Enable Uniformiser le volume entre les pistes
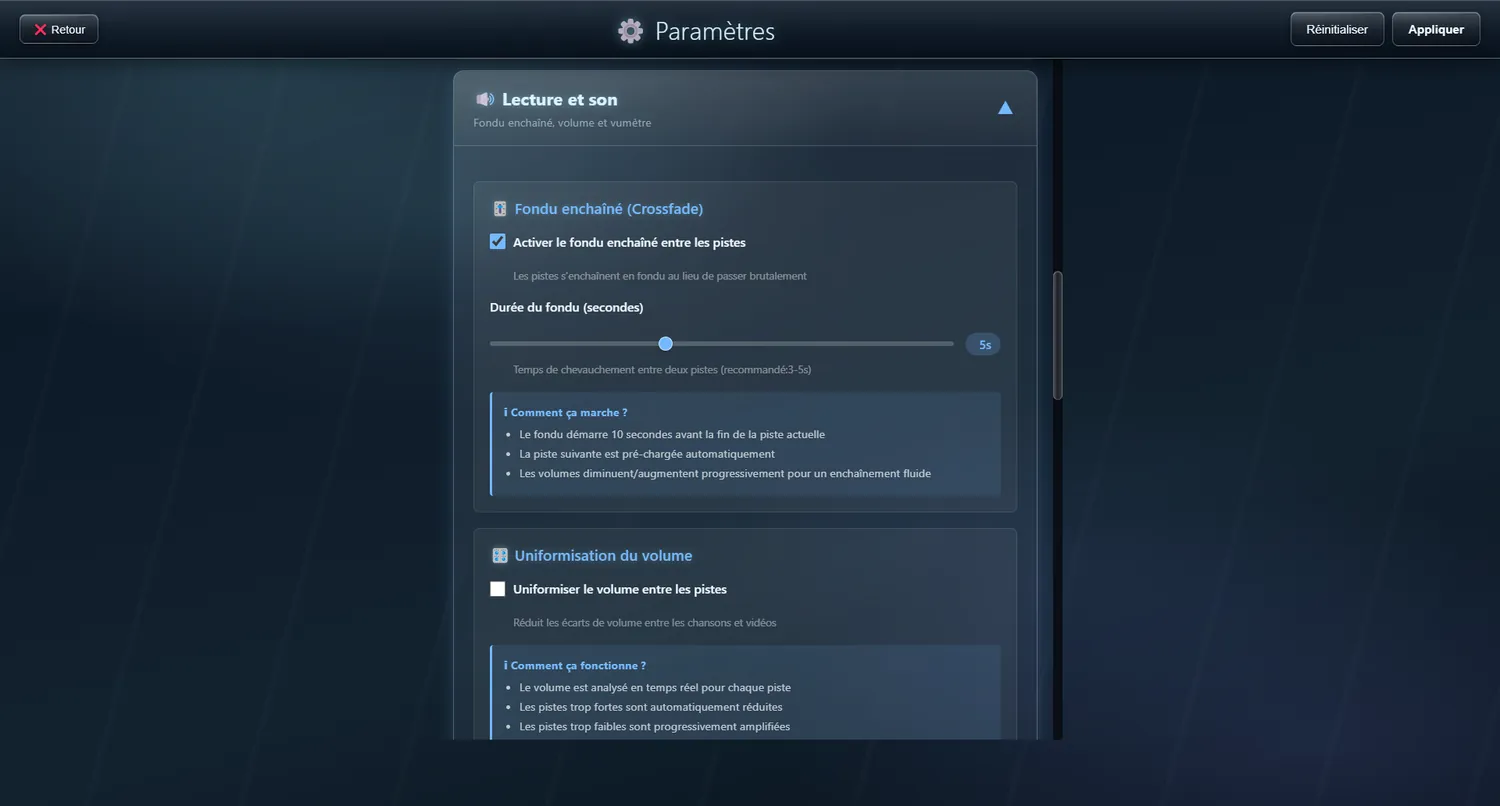Image resolution: width=1500 pixels, height=806 pixels. (x=498, y=589)
